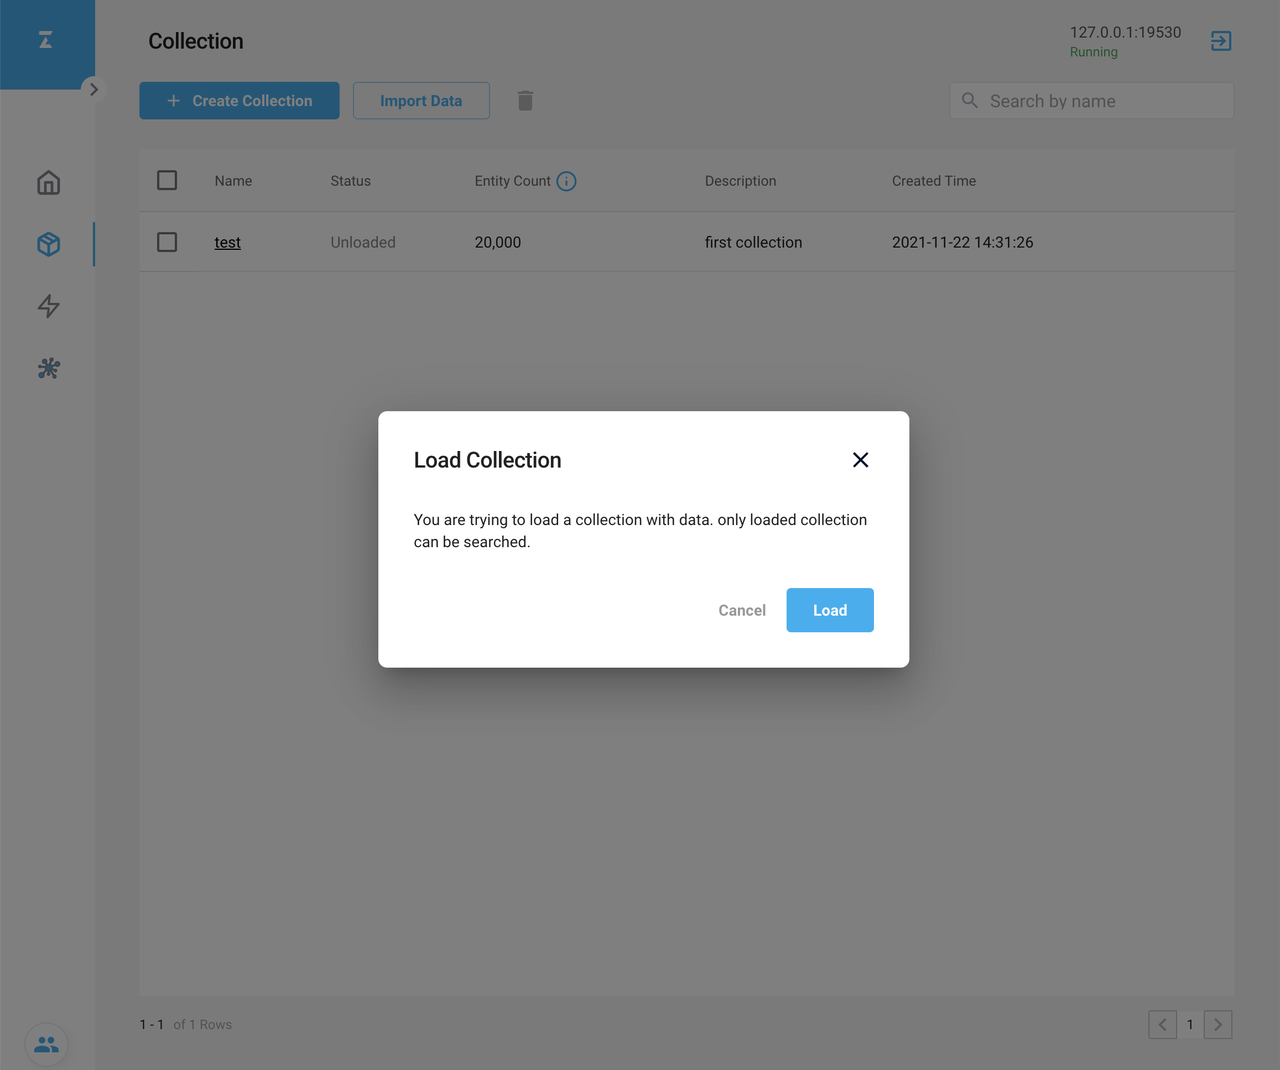Click the trash delete icon

coord(525,101)
